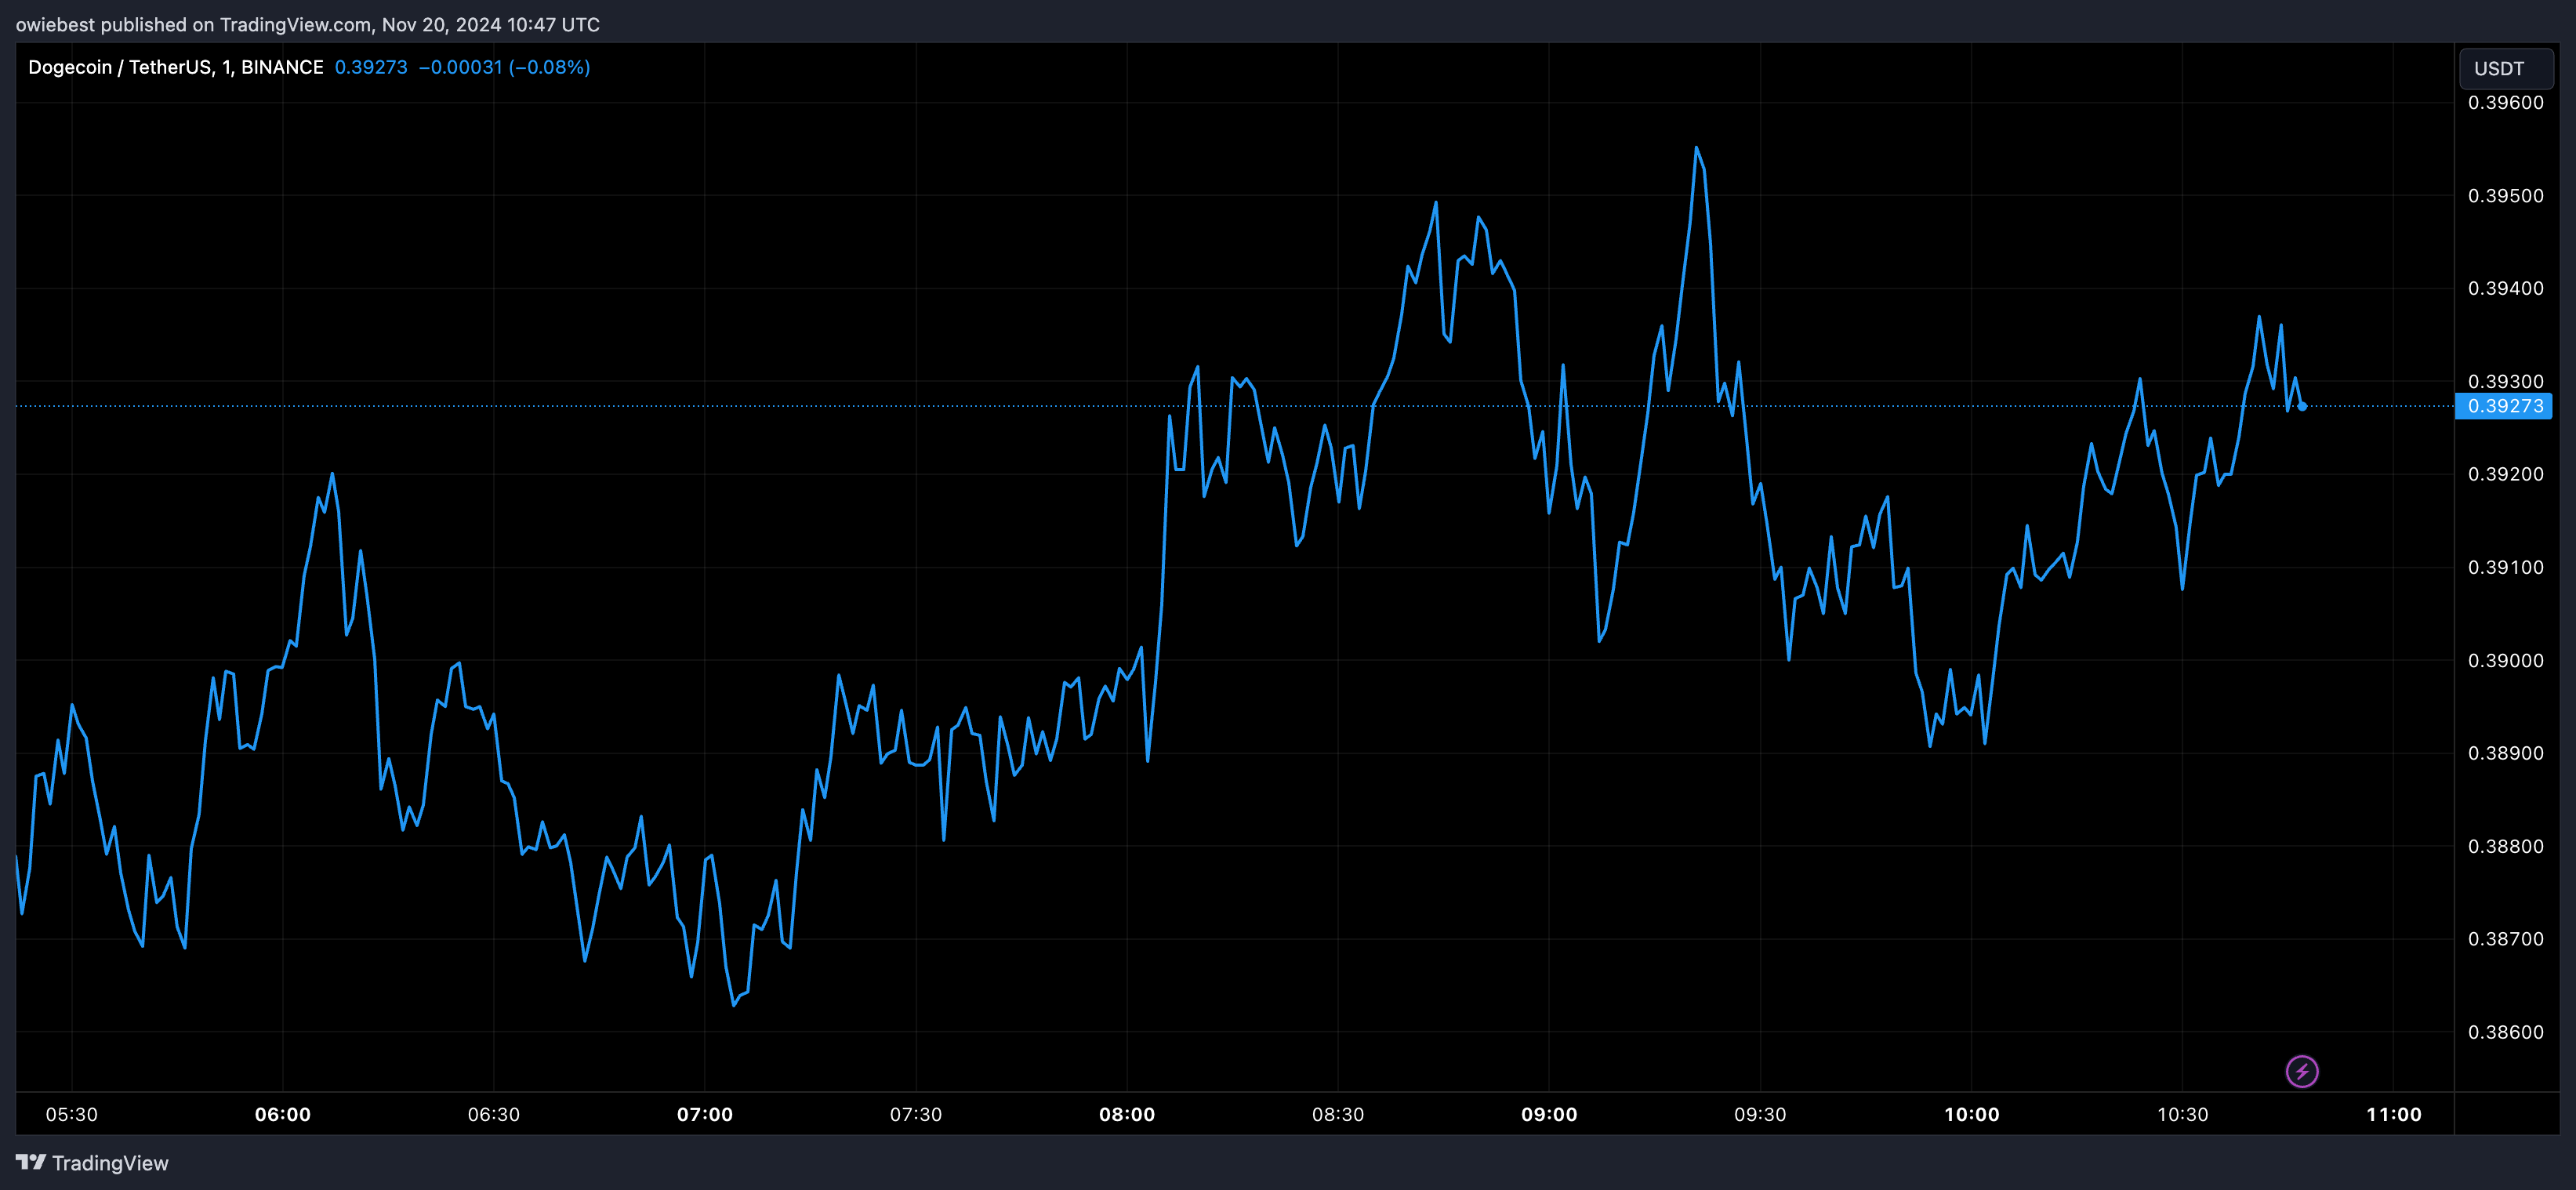Click the owiebest username link
This screenshot has width=2576, height=1190.
(56, 24)
